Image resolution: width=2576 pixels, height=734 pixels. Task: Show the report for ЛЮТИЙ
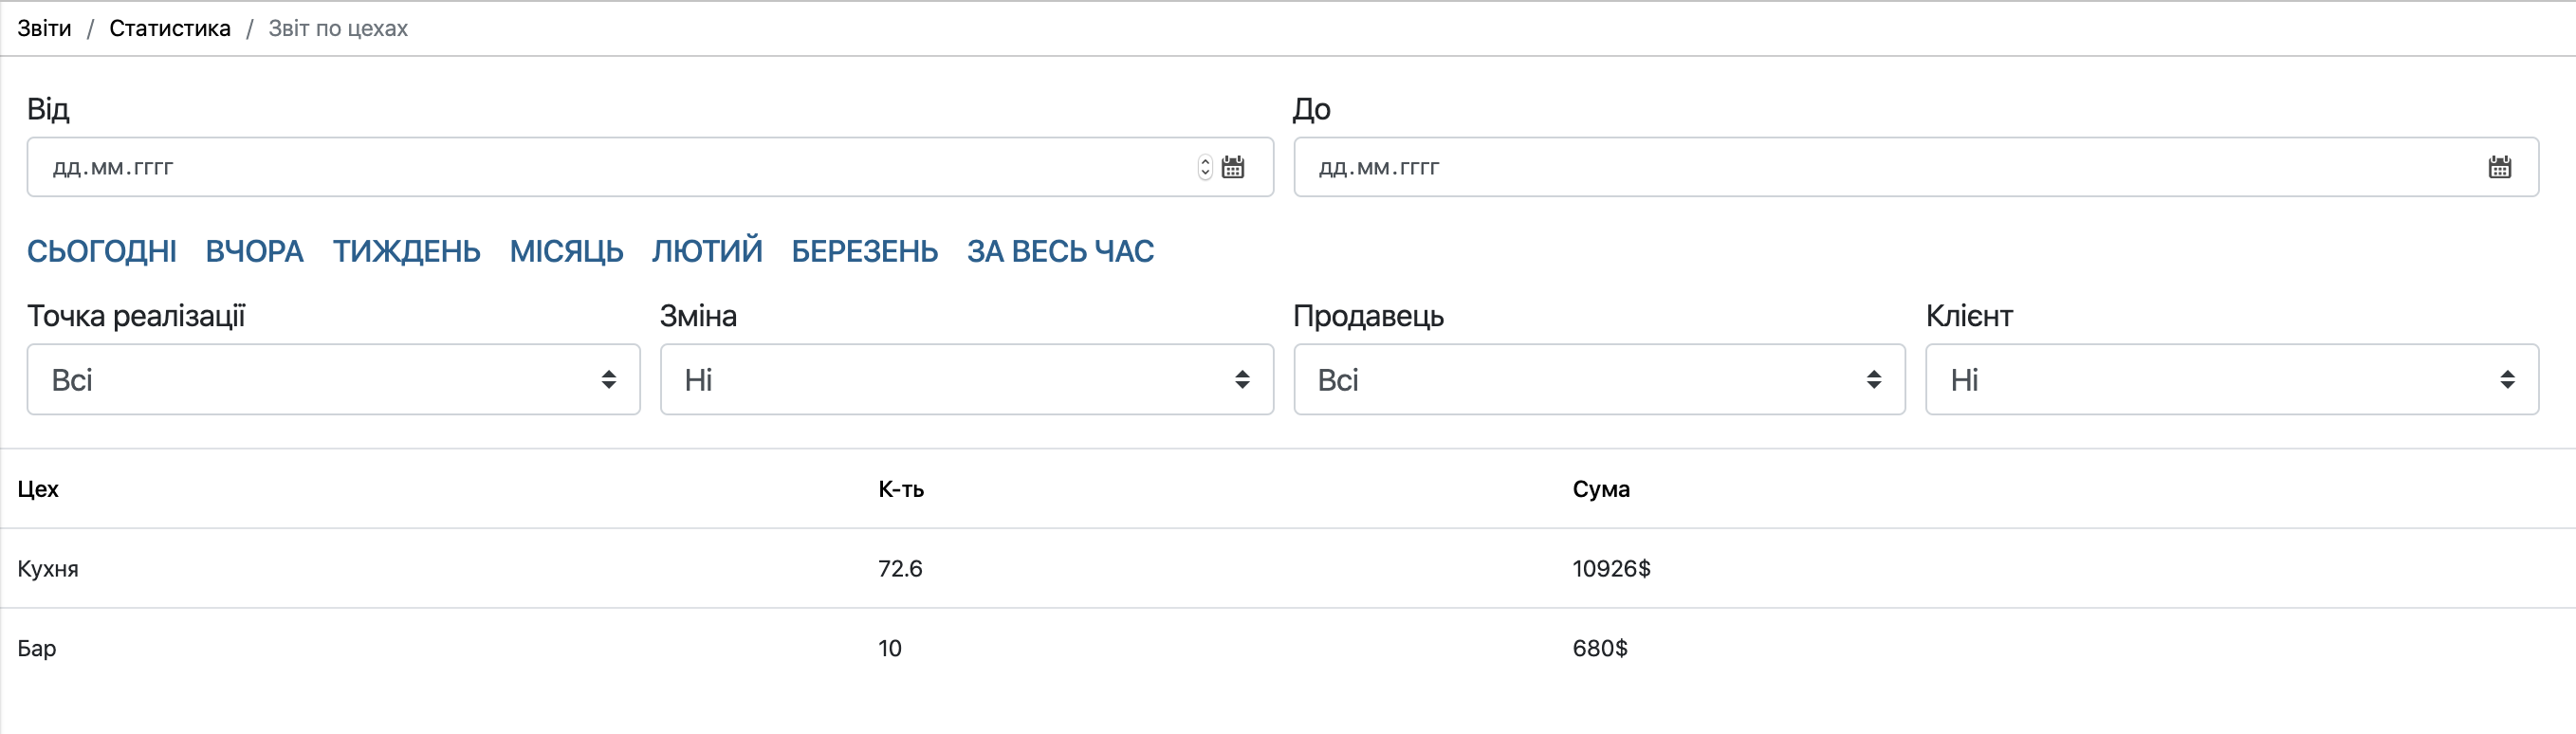coord(707,251)
